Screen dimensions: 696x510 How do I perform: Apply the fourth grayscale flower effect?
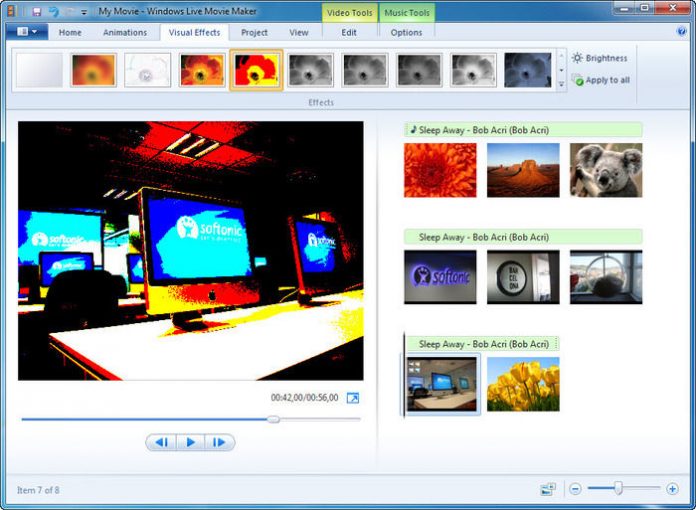point(473,70)
